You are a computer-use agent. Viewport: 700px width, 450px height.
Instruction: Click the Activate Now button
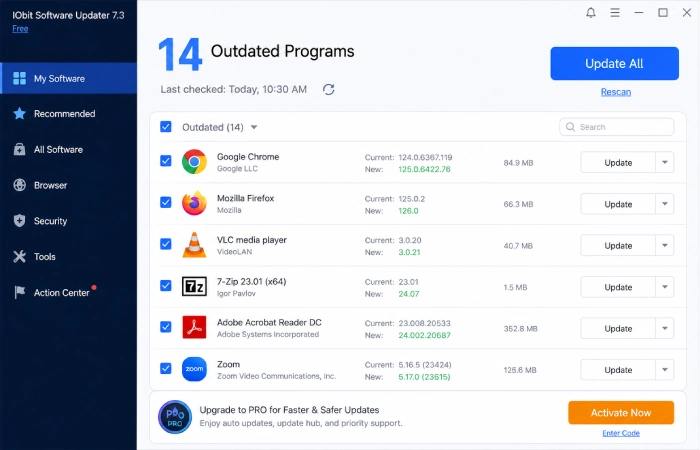[x=621, y=412]
